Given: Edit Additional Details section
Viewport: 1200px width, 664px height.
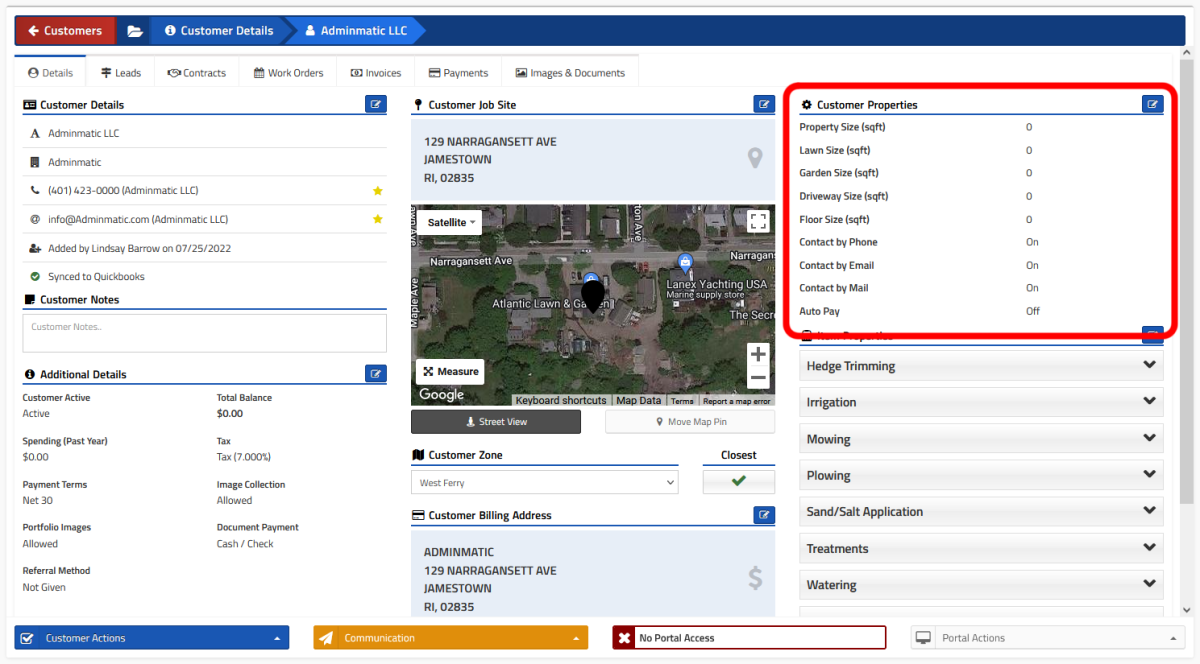Looking at the screenshot, I should tap(375, 373).
